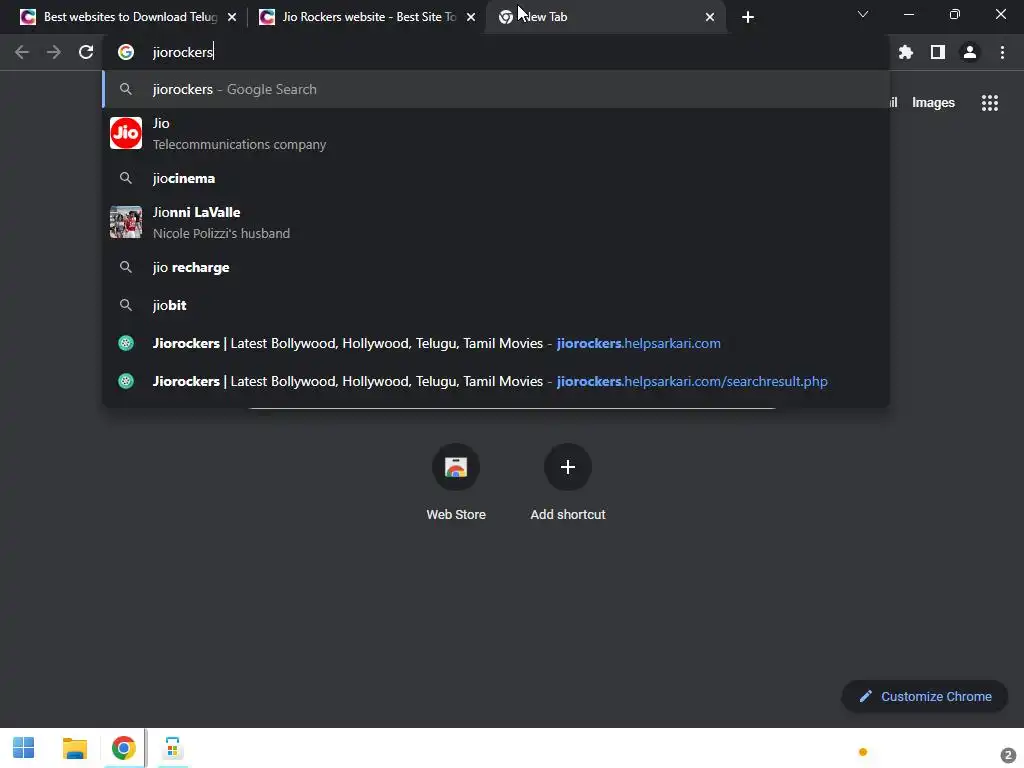Screen dimensions: 1024x768
Task: Launch File Explorer from the taskbar
Action: [74, 748]
